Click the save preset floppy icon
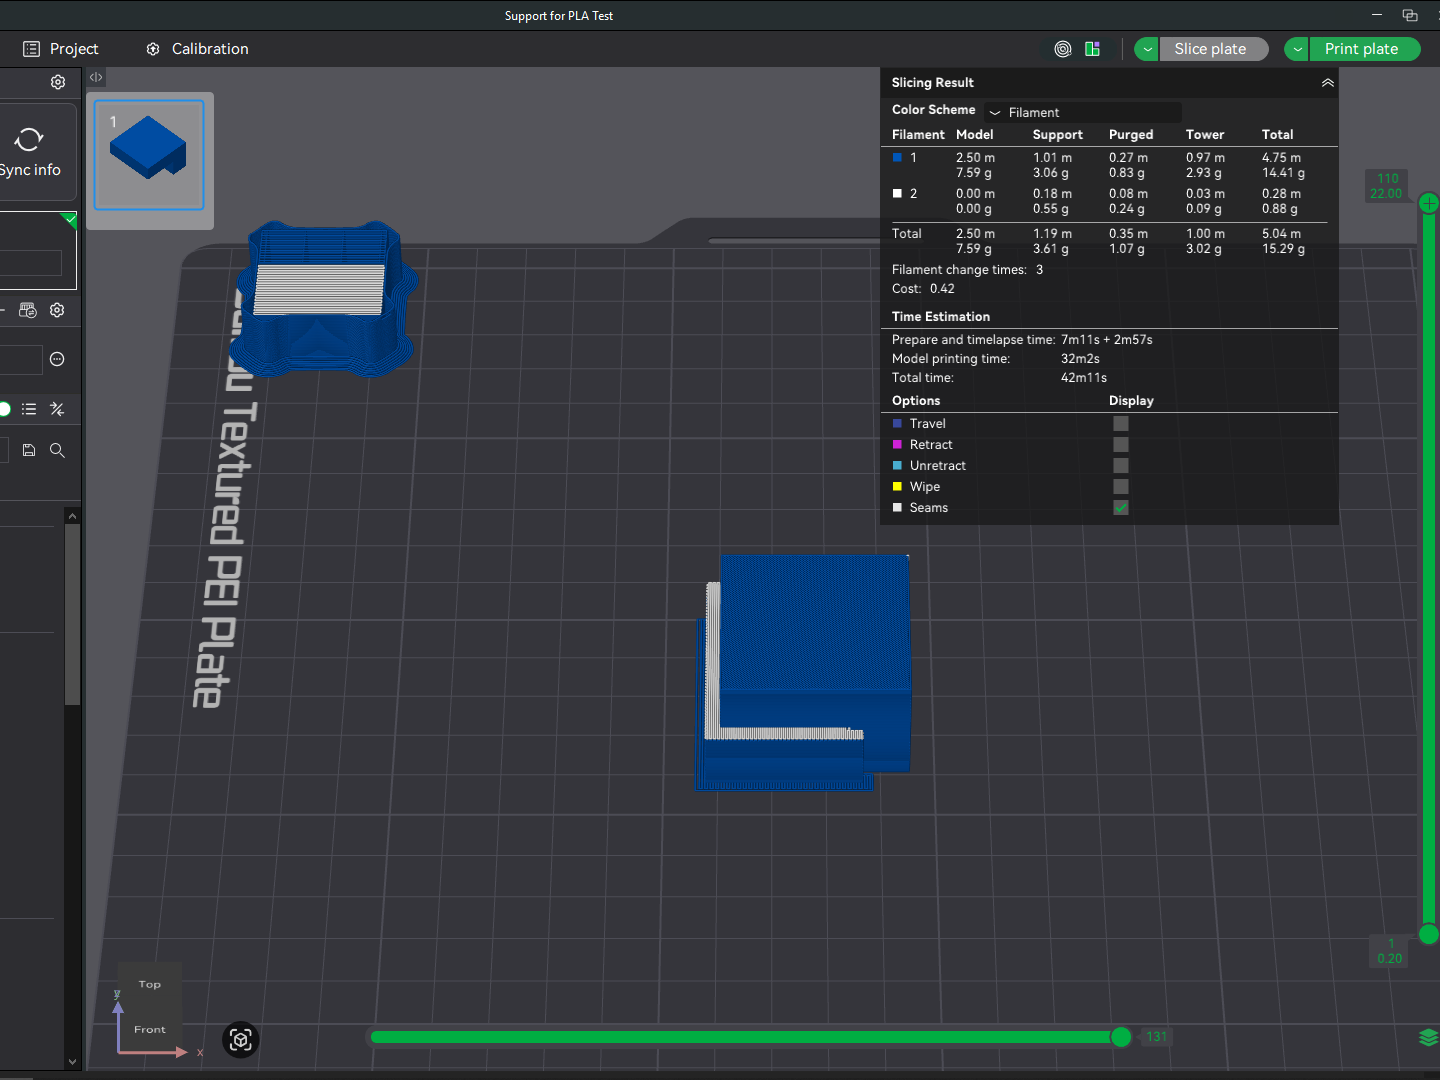This screenshot has height=1080, width=1440. 29,451
